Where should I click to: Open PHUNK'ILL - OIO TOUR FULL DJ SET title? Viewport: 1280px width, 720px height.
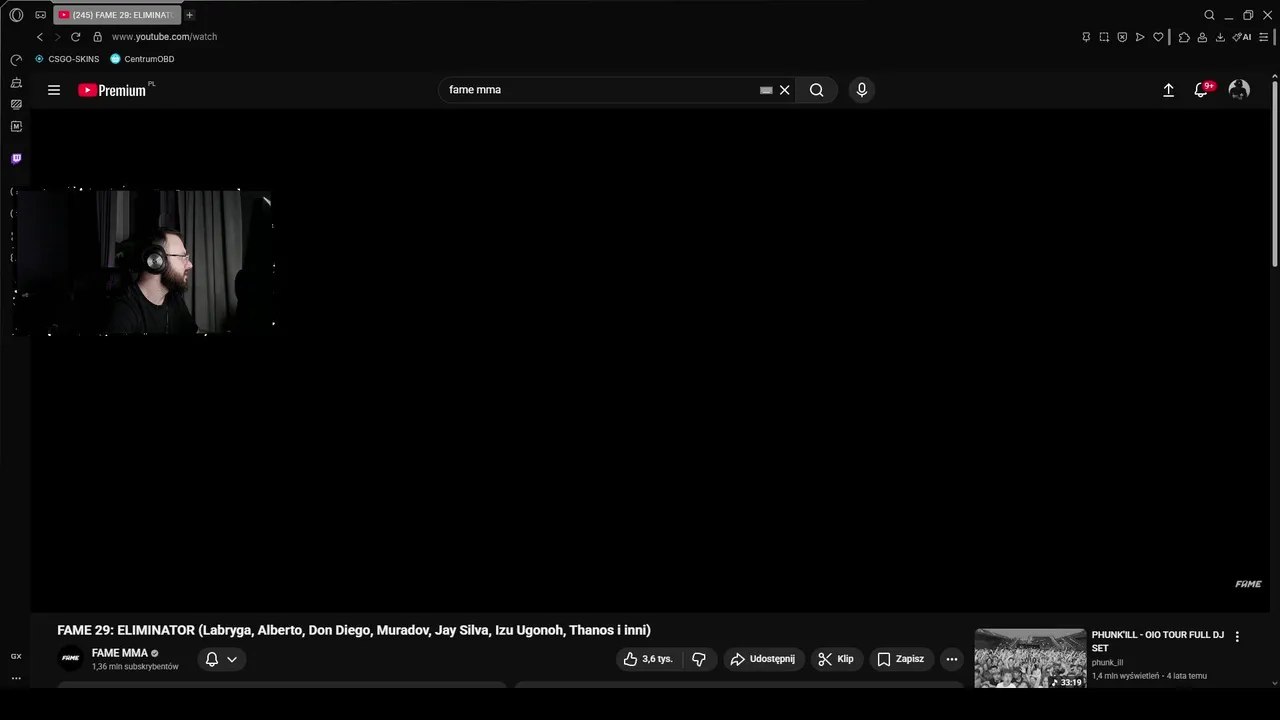(x=1158, y=641)
